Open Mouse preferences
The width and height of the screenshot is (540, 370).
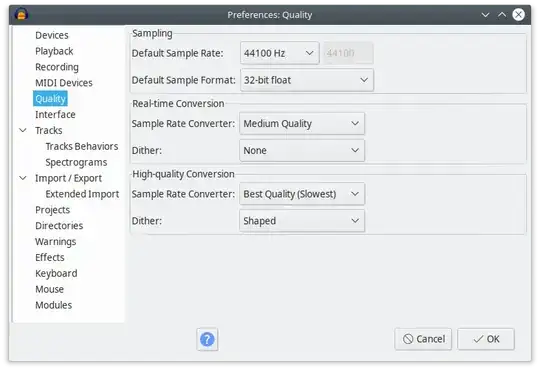coord(49,289)
